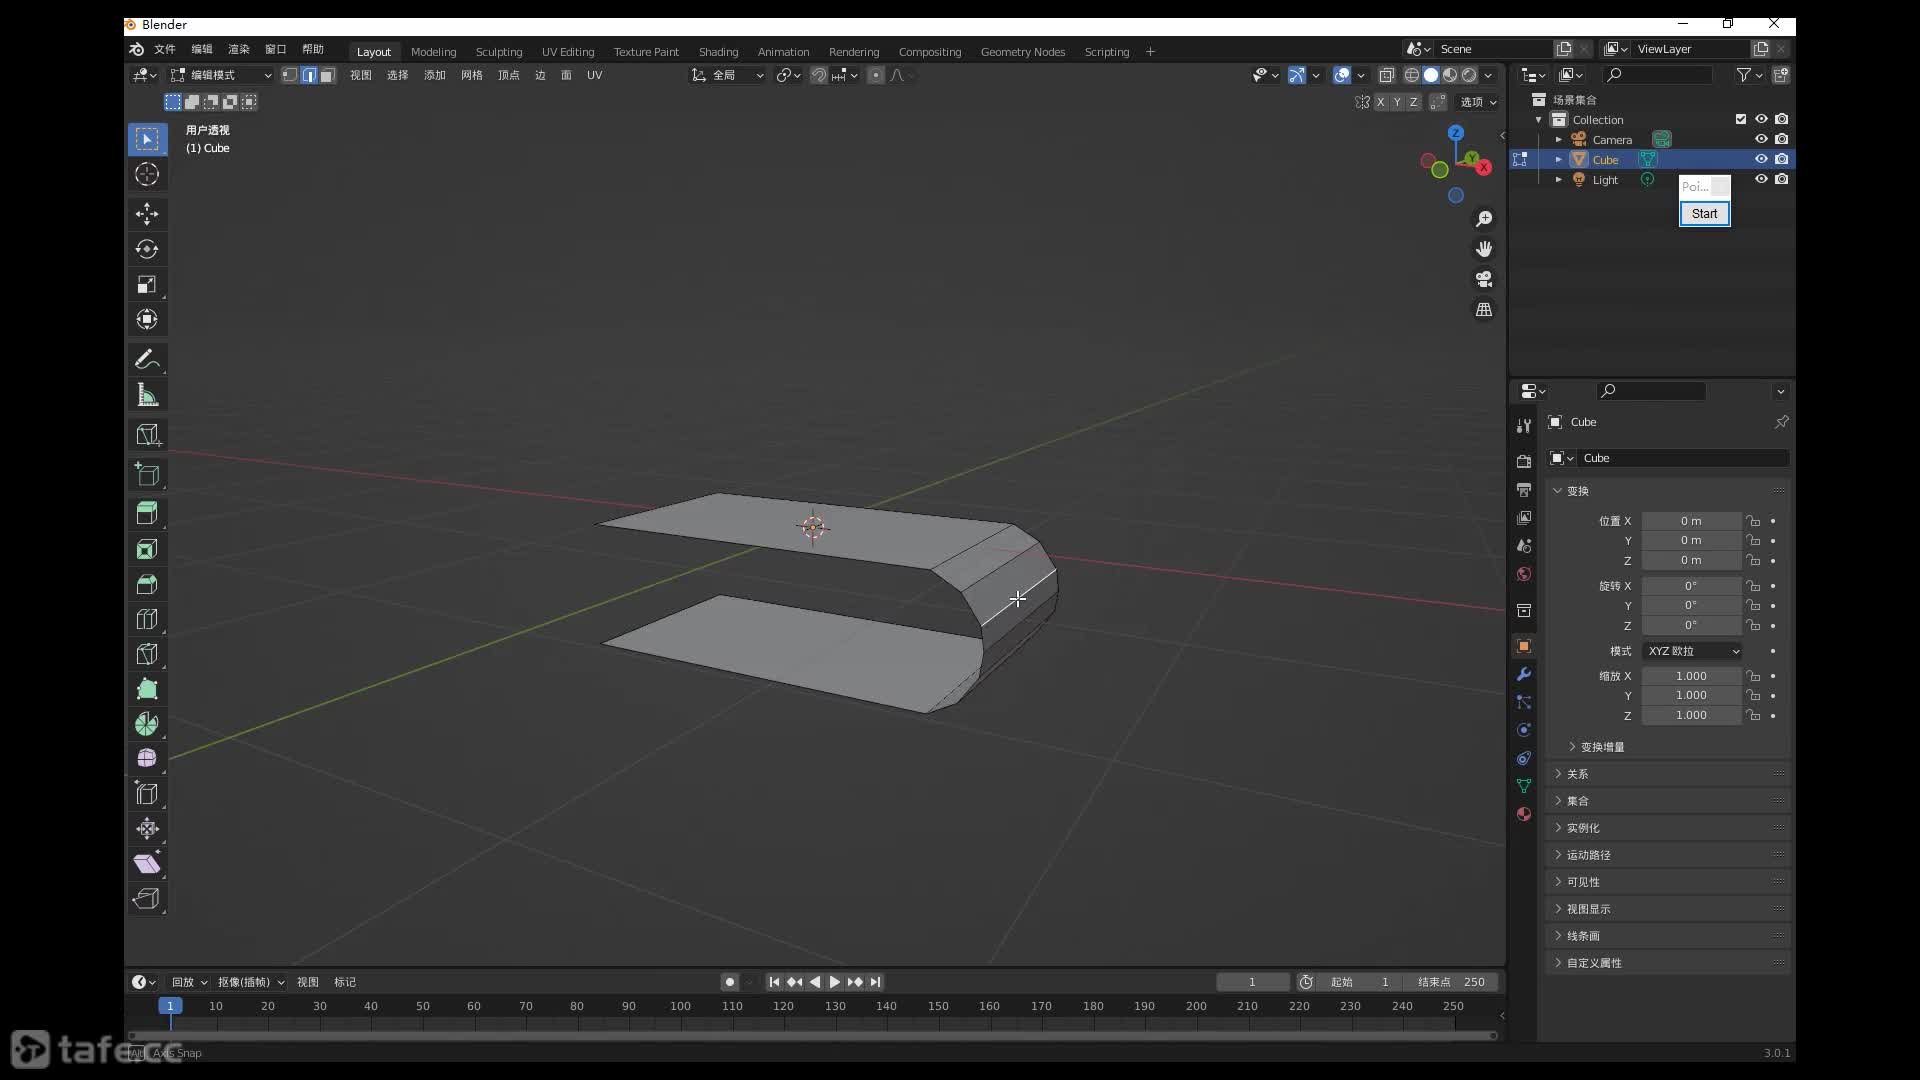Uncheck the Collection exclude checkbox
1920x1080 pixels.
click(1741, 119)
